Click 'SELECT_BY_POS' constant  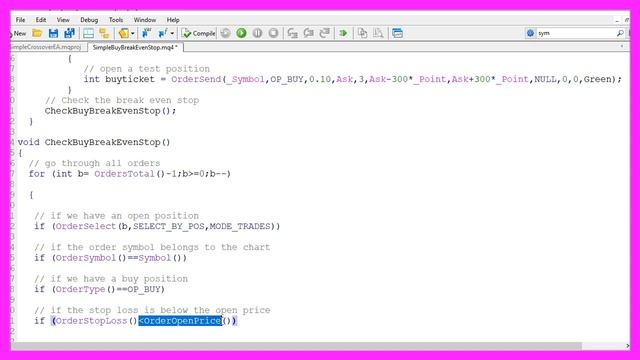(x=169, y=226)
